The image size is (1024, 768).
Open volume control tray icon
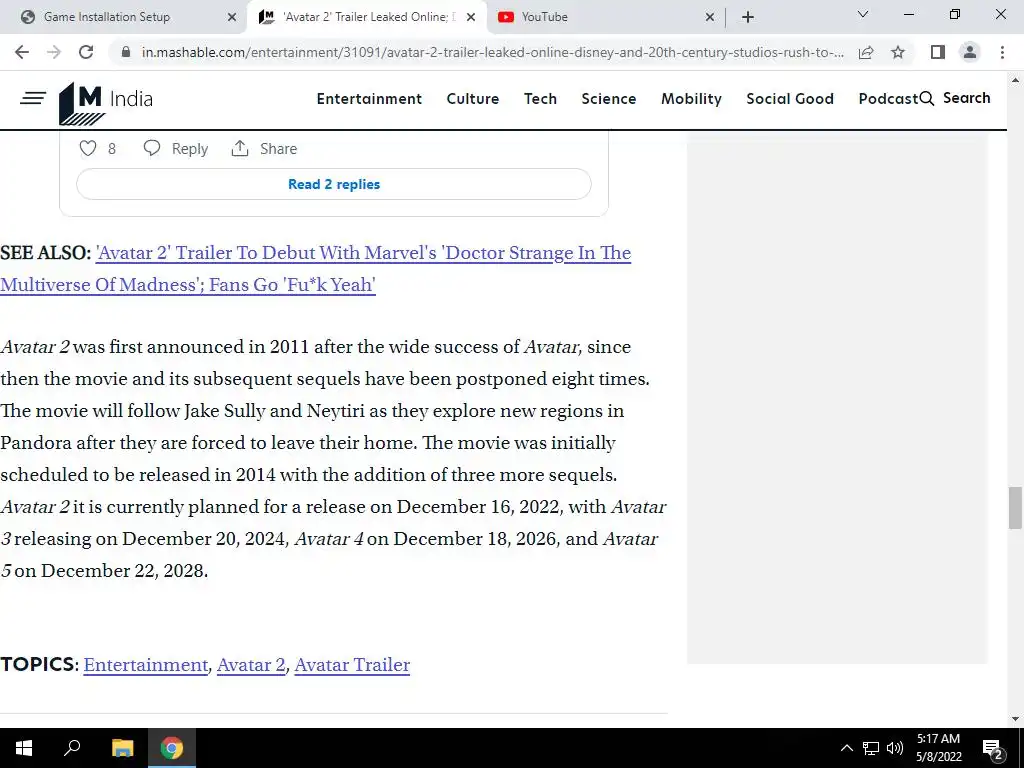[x=895, y=748]
